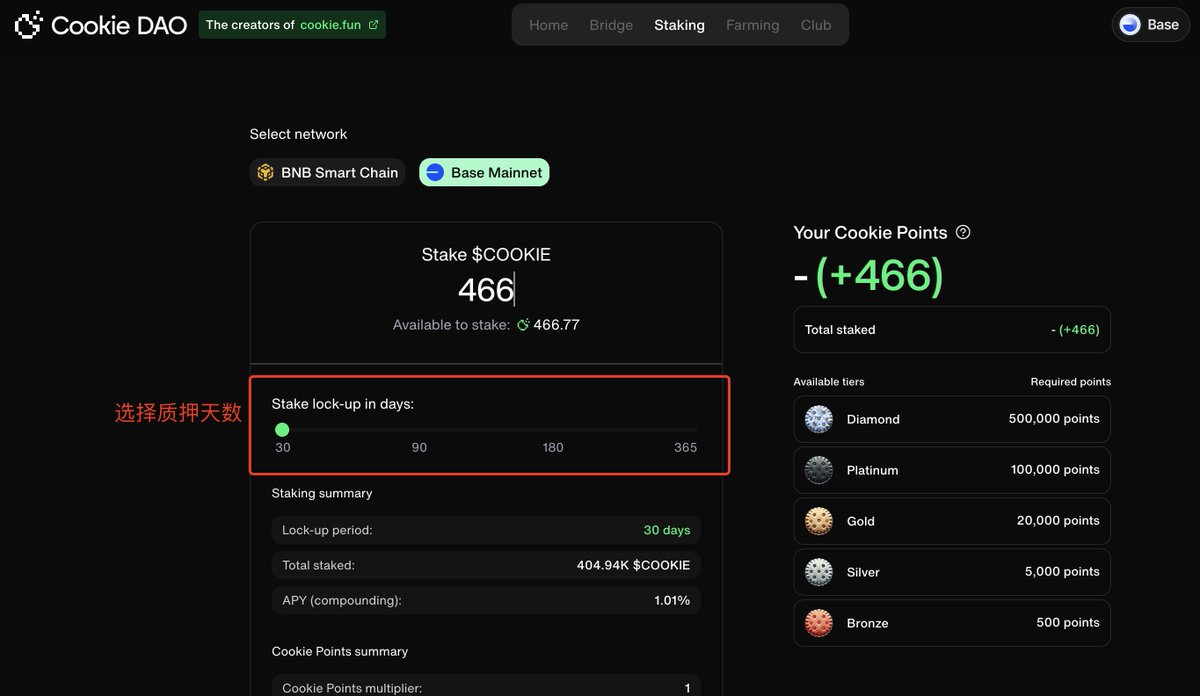Open the external link icon beside cookie.fun
Image resolution: width=1200 pixels, height=696 pixels.
(374, 25)
